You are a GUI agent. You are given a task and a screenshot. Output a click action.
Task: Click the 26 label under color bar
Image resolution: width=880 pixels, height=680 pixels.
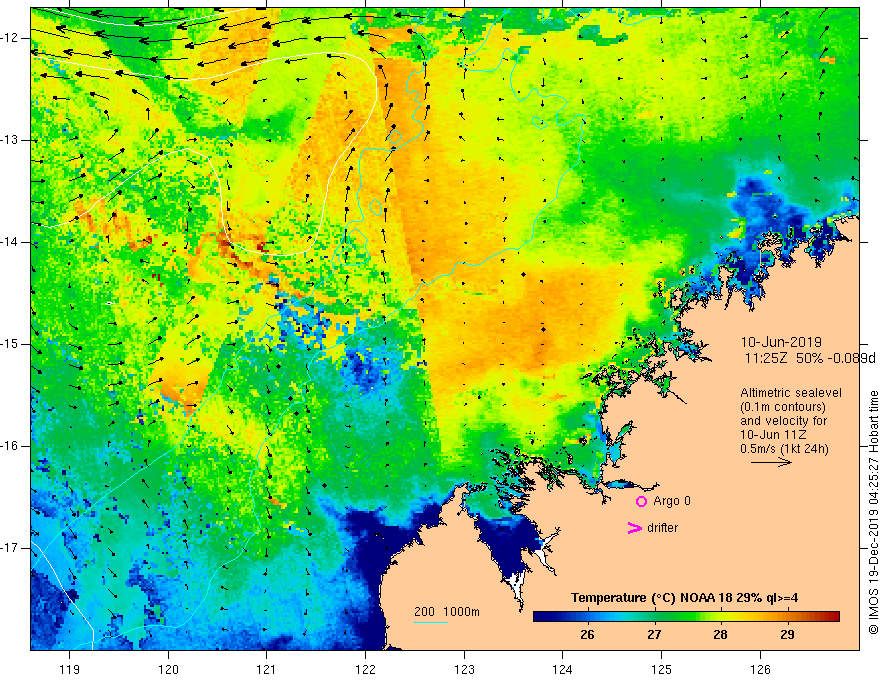(587, 635)
